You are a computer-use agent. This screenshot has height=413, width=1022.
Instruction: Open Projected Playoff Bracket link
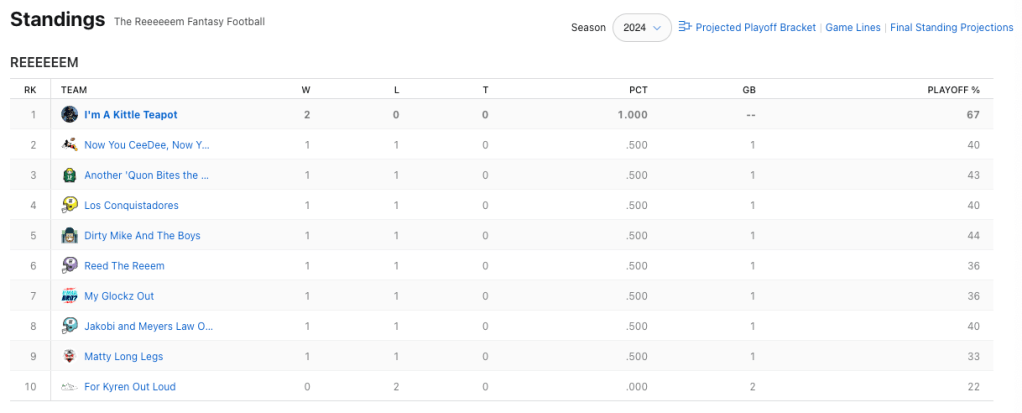[x=755, y=28]
